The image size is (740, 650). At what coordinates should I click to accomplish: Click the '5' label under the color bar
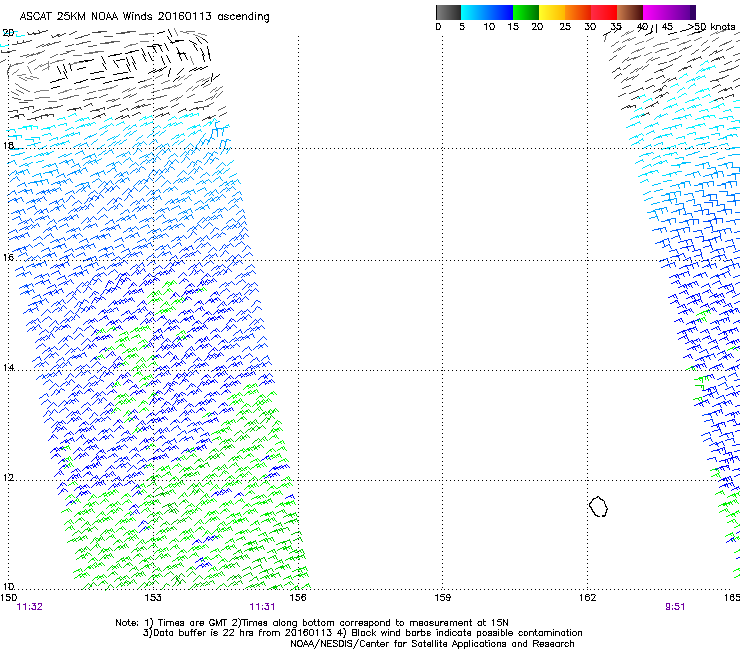point(462,27)
